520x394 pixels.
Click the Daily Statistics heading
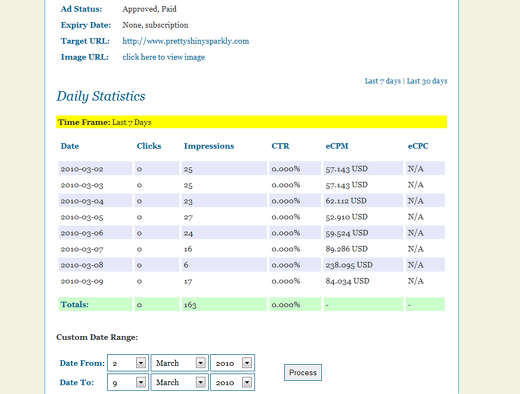101,96
